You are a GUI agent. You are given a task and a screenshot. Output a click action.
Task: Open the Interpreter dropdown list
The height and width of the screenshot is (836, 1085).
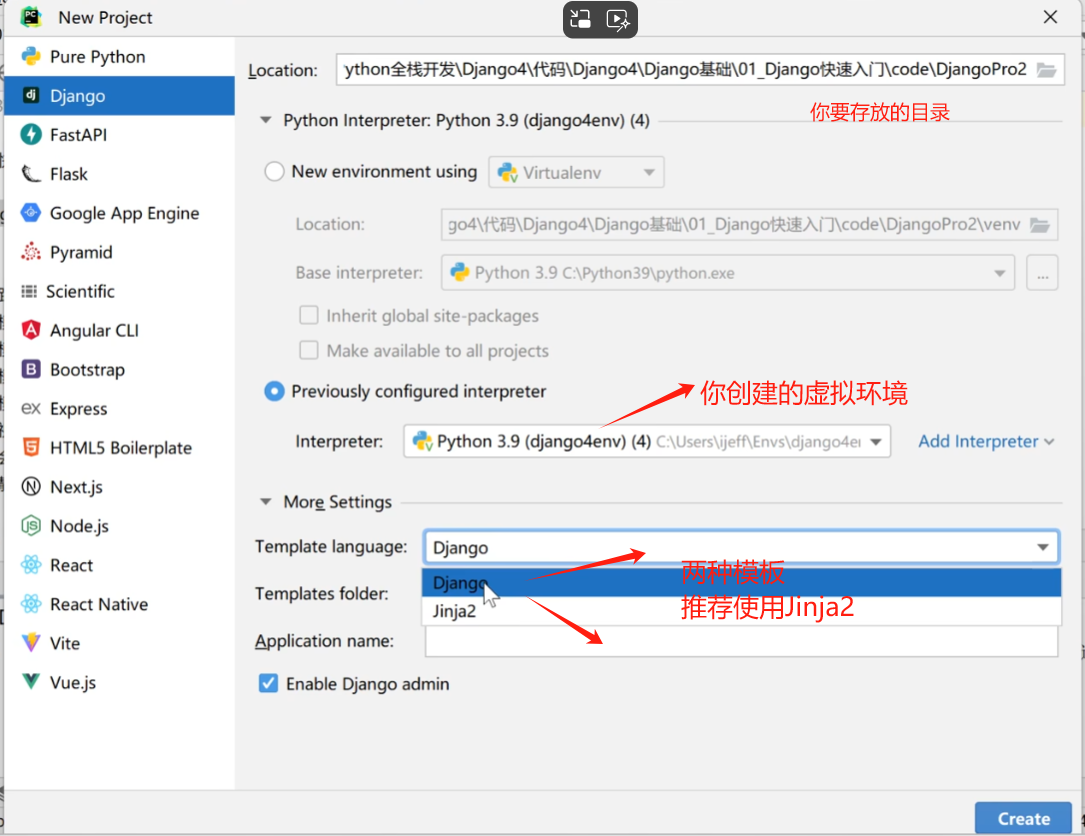pos(876,441)
